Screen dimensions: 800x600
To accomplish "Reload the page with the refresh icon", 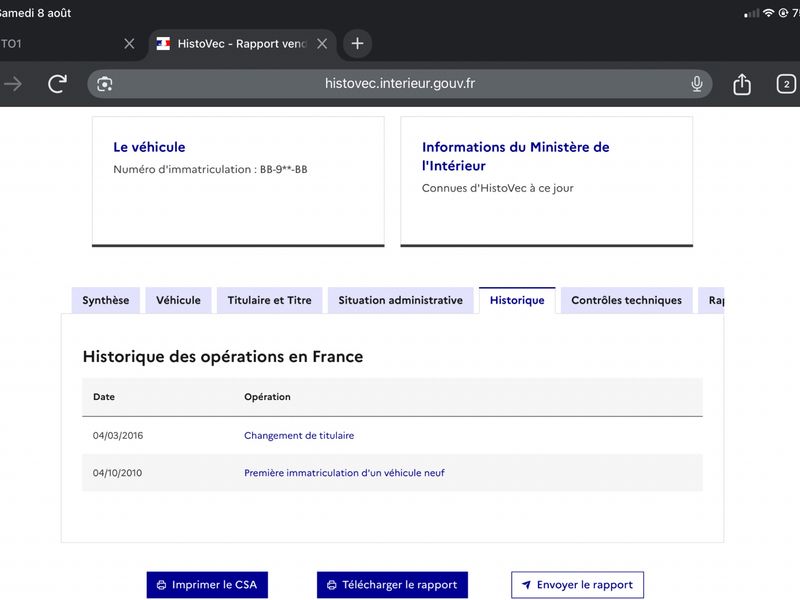I will 57,84.
